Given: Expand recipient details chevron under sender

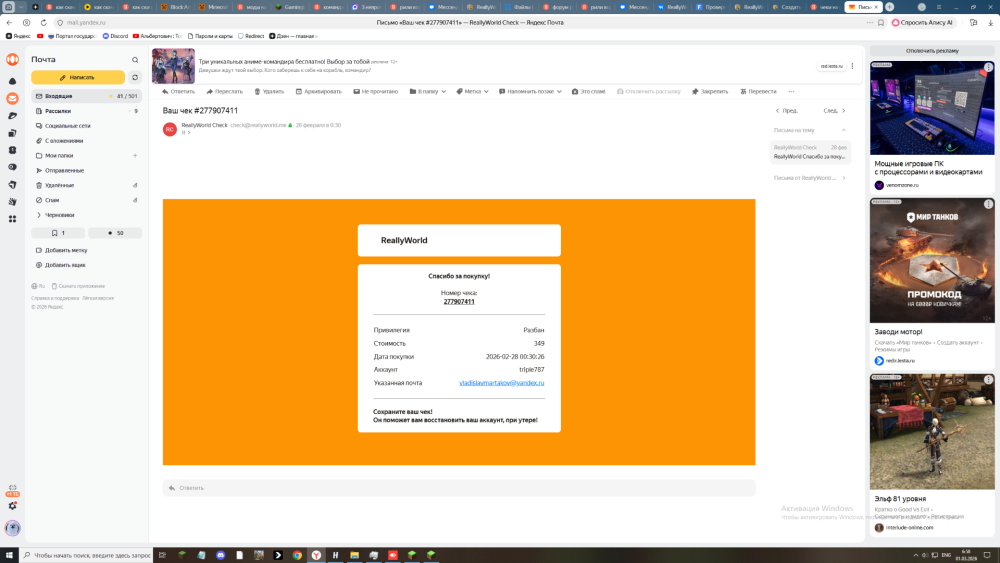Looking at the screenshot, I should pos(189,133).
